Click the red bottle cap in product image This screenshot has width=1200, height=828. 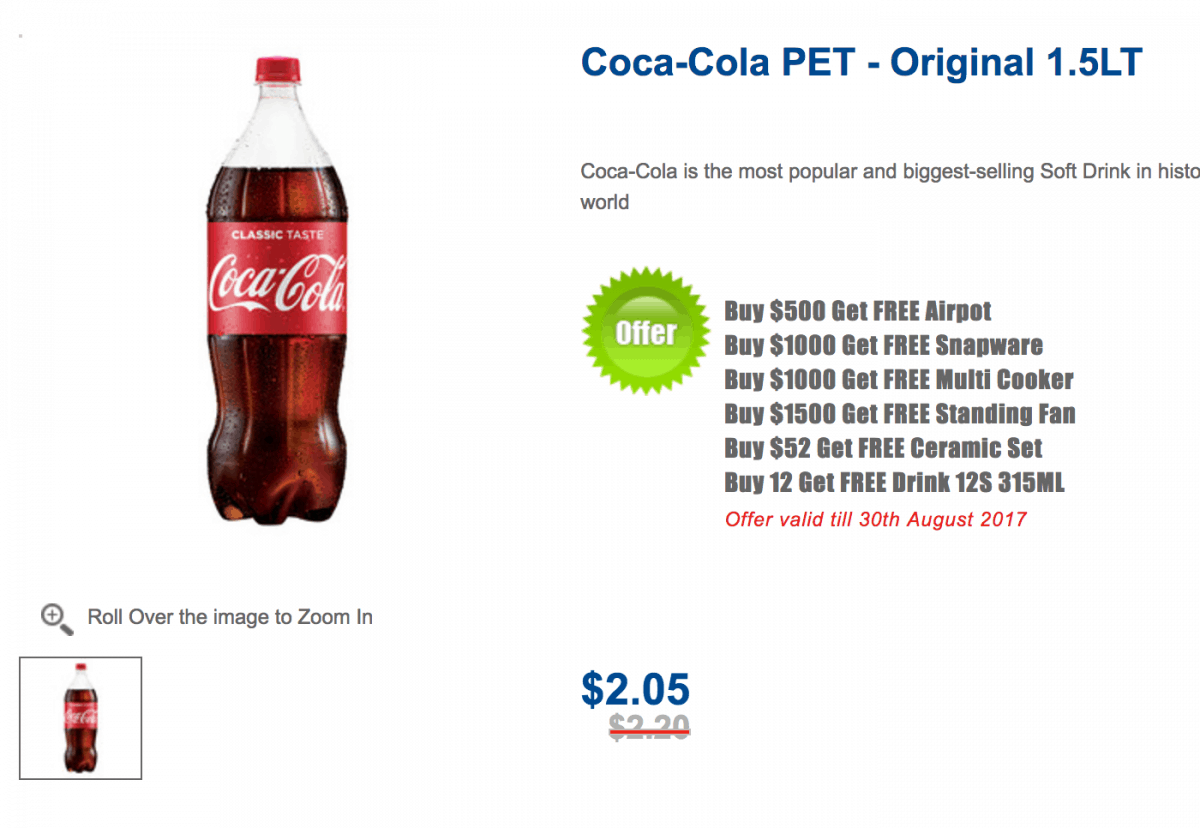click(x=279, y=69)
